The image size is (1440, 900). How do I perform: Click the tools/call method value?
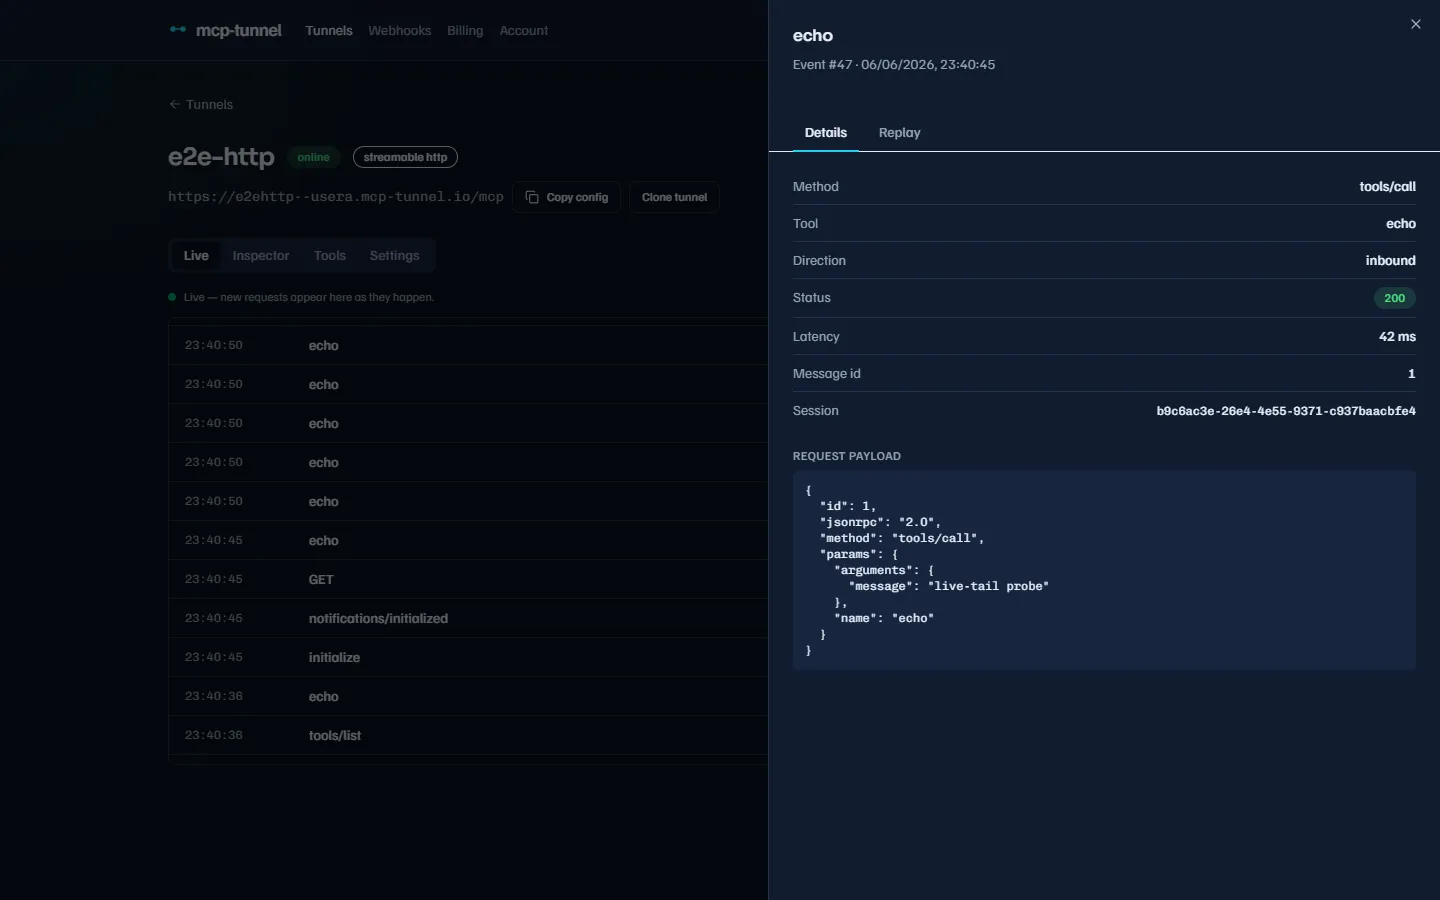1387,187
